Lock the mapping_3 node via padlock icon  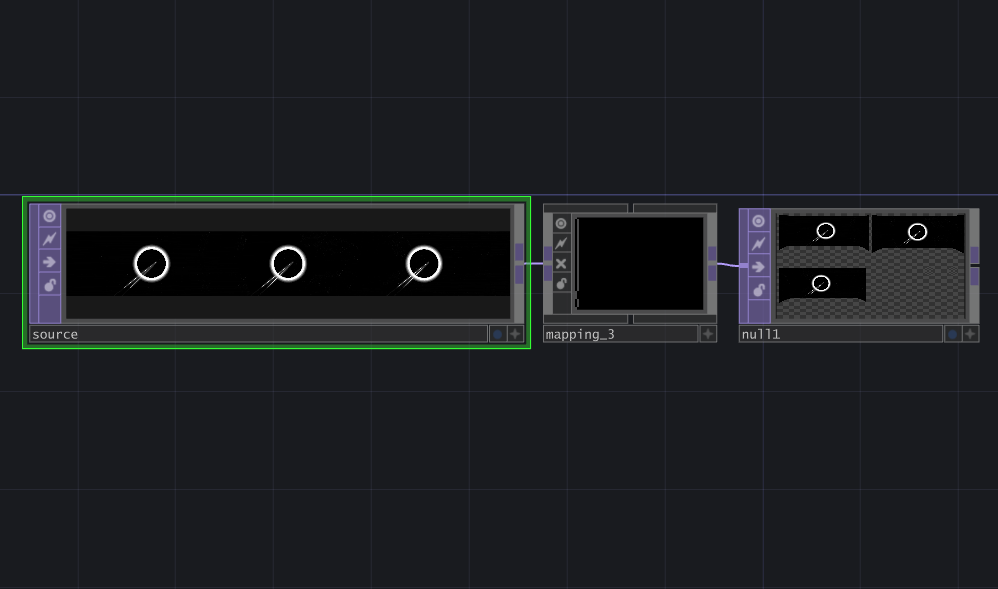tap(561, 284)
